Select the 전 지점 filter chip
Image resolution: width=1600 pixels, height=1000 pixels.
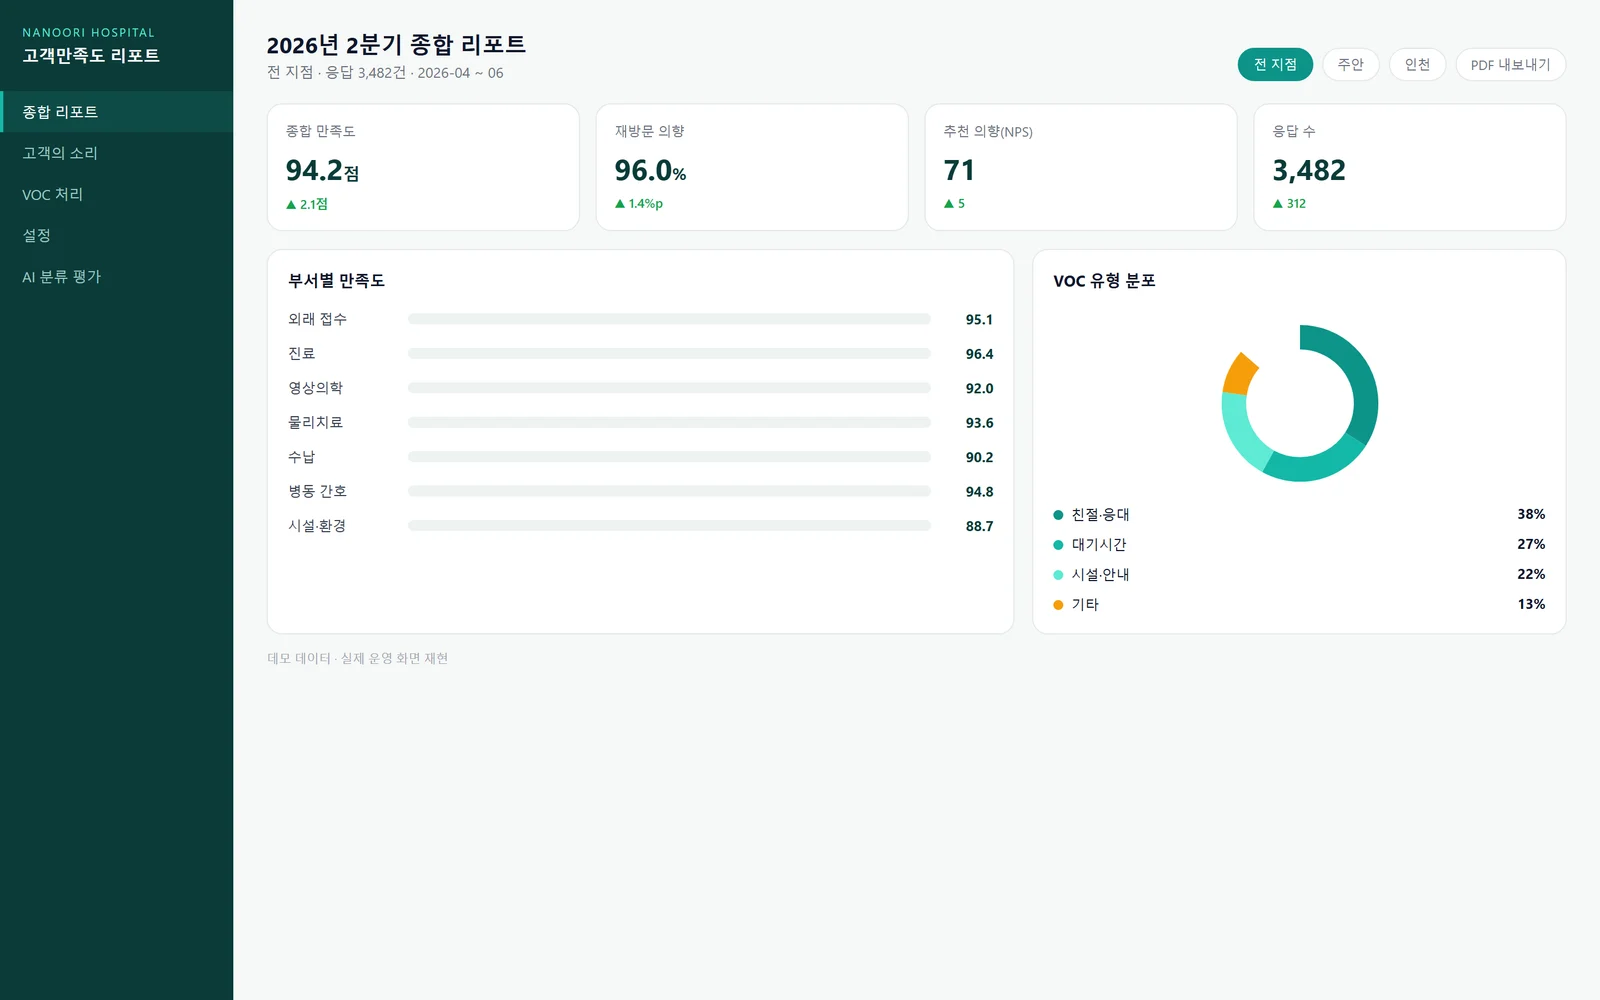point(1275,64)
